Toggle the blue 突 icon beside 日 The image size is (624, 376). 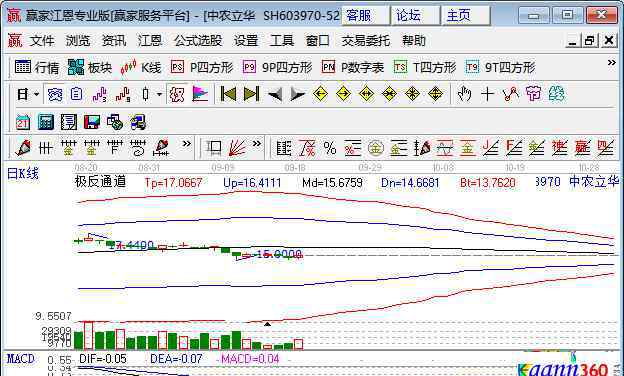click(55, 94)
